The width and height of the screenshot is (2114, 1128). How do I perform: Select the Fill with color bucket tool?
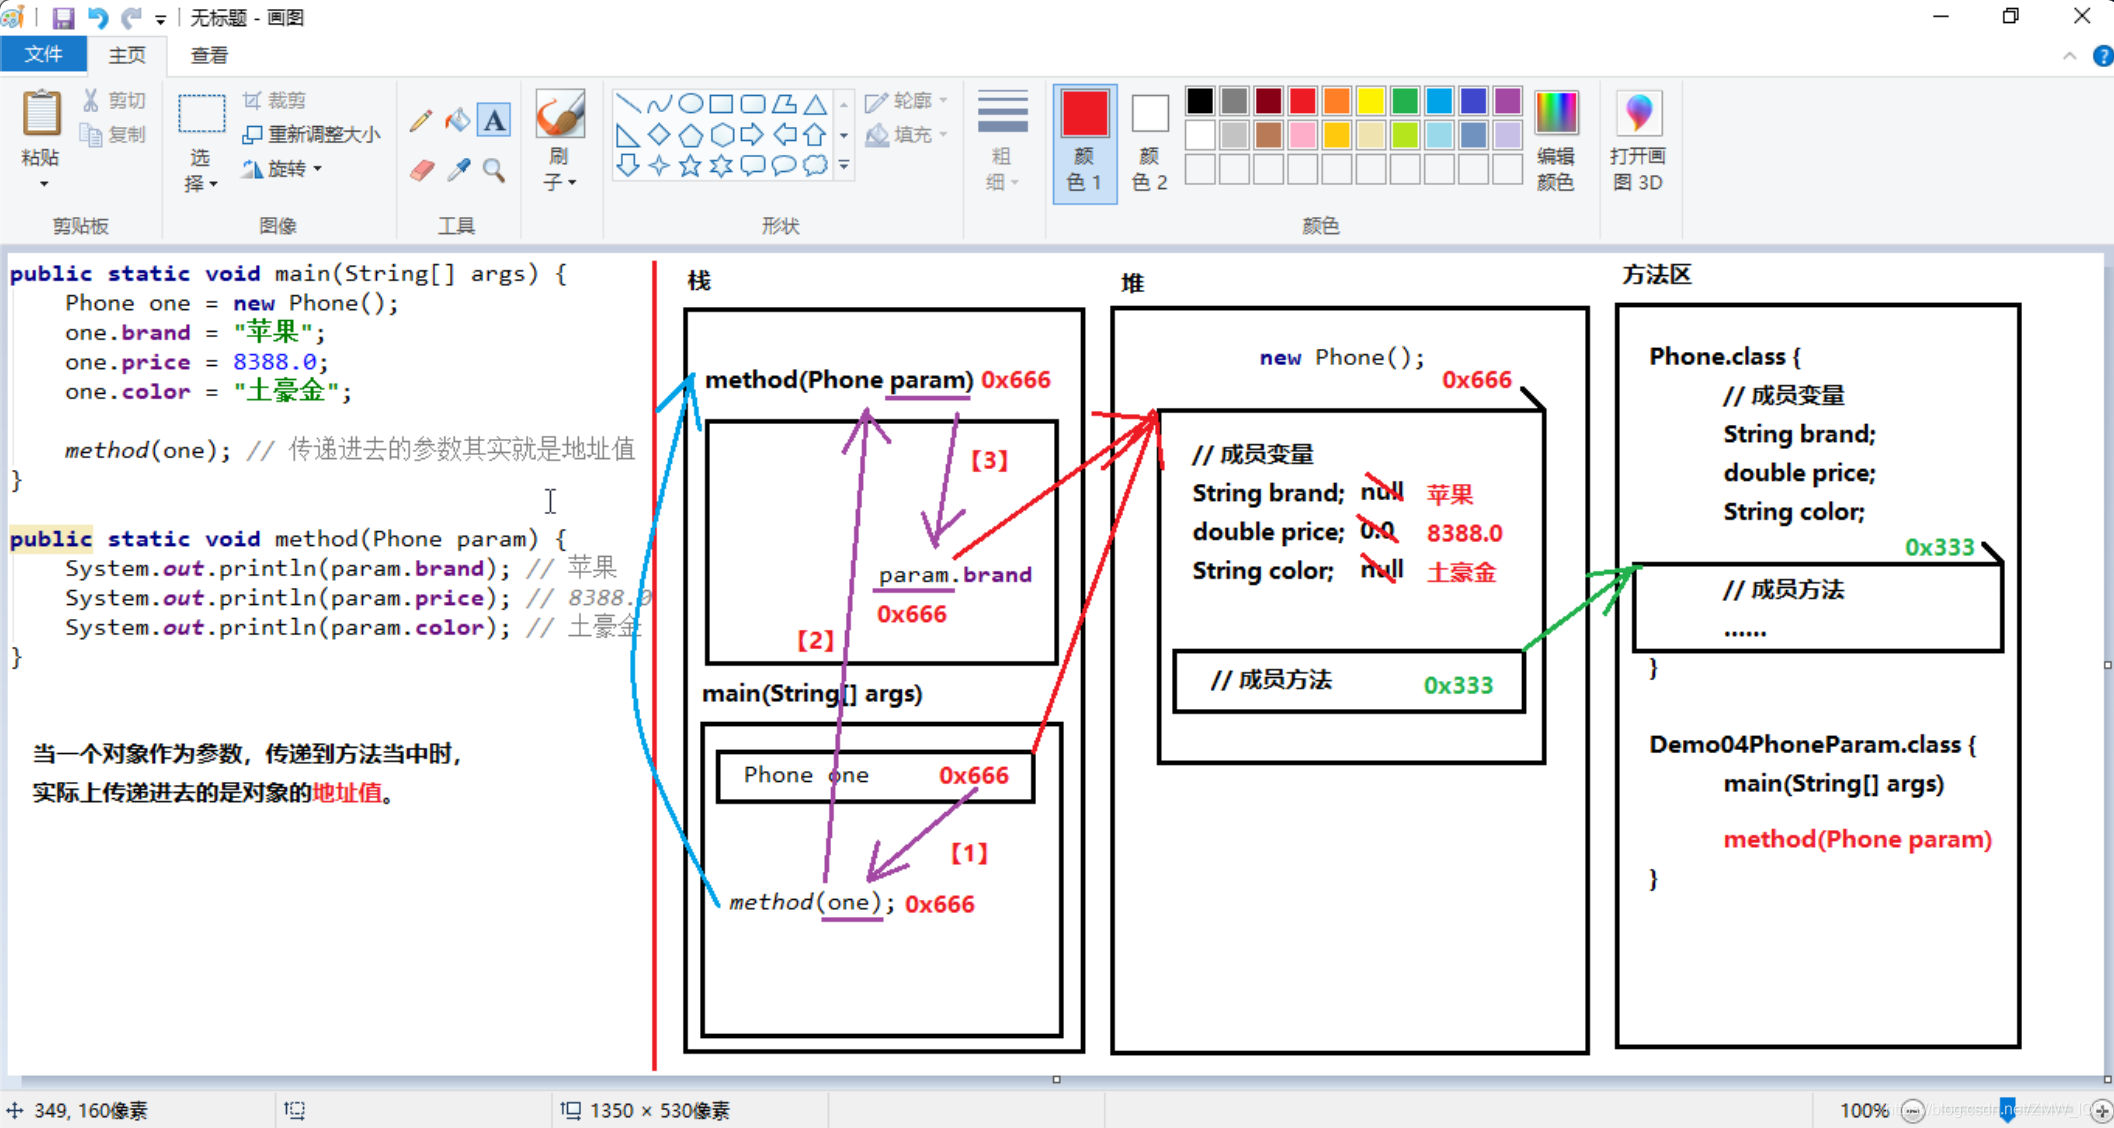pyautogui.click(x=457, y=120)
